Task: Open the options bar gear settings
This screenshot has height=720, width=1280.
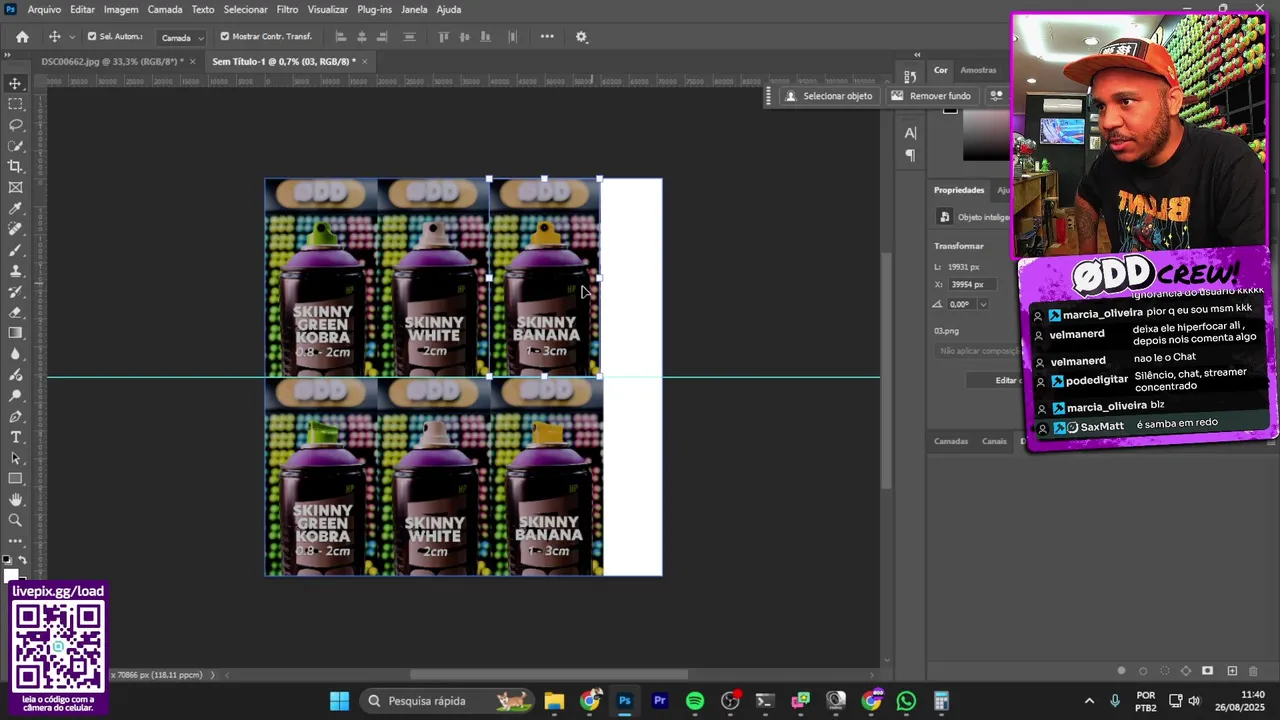Action: [x=581, y=37]
